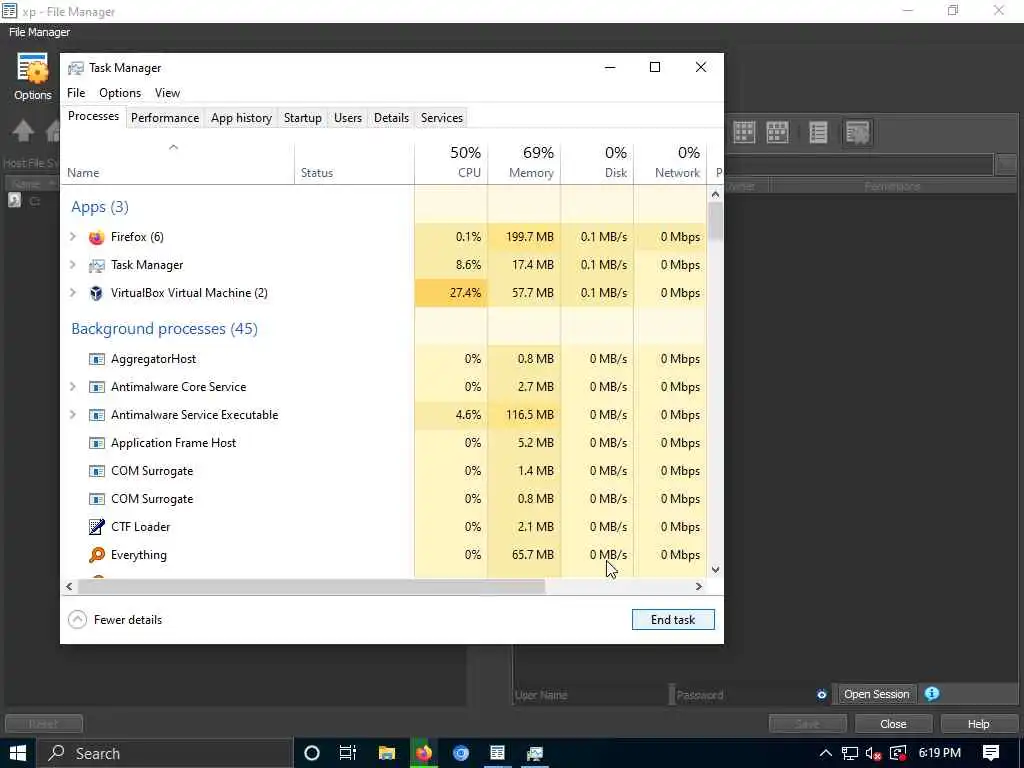Expand VirtualBox Virtual Machine (2) group

pos(73,293)
